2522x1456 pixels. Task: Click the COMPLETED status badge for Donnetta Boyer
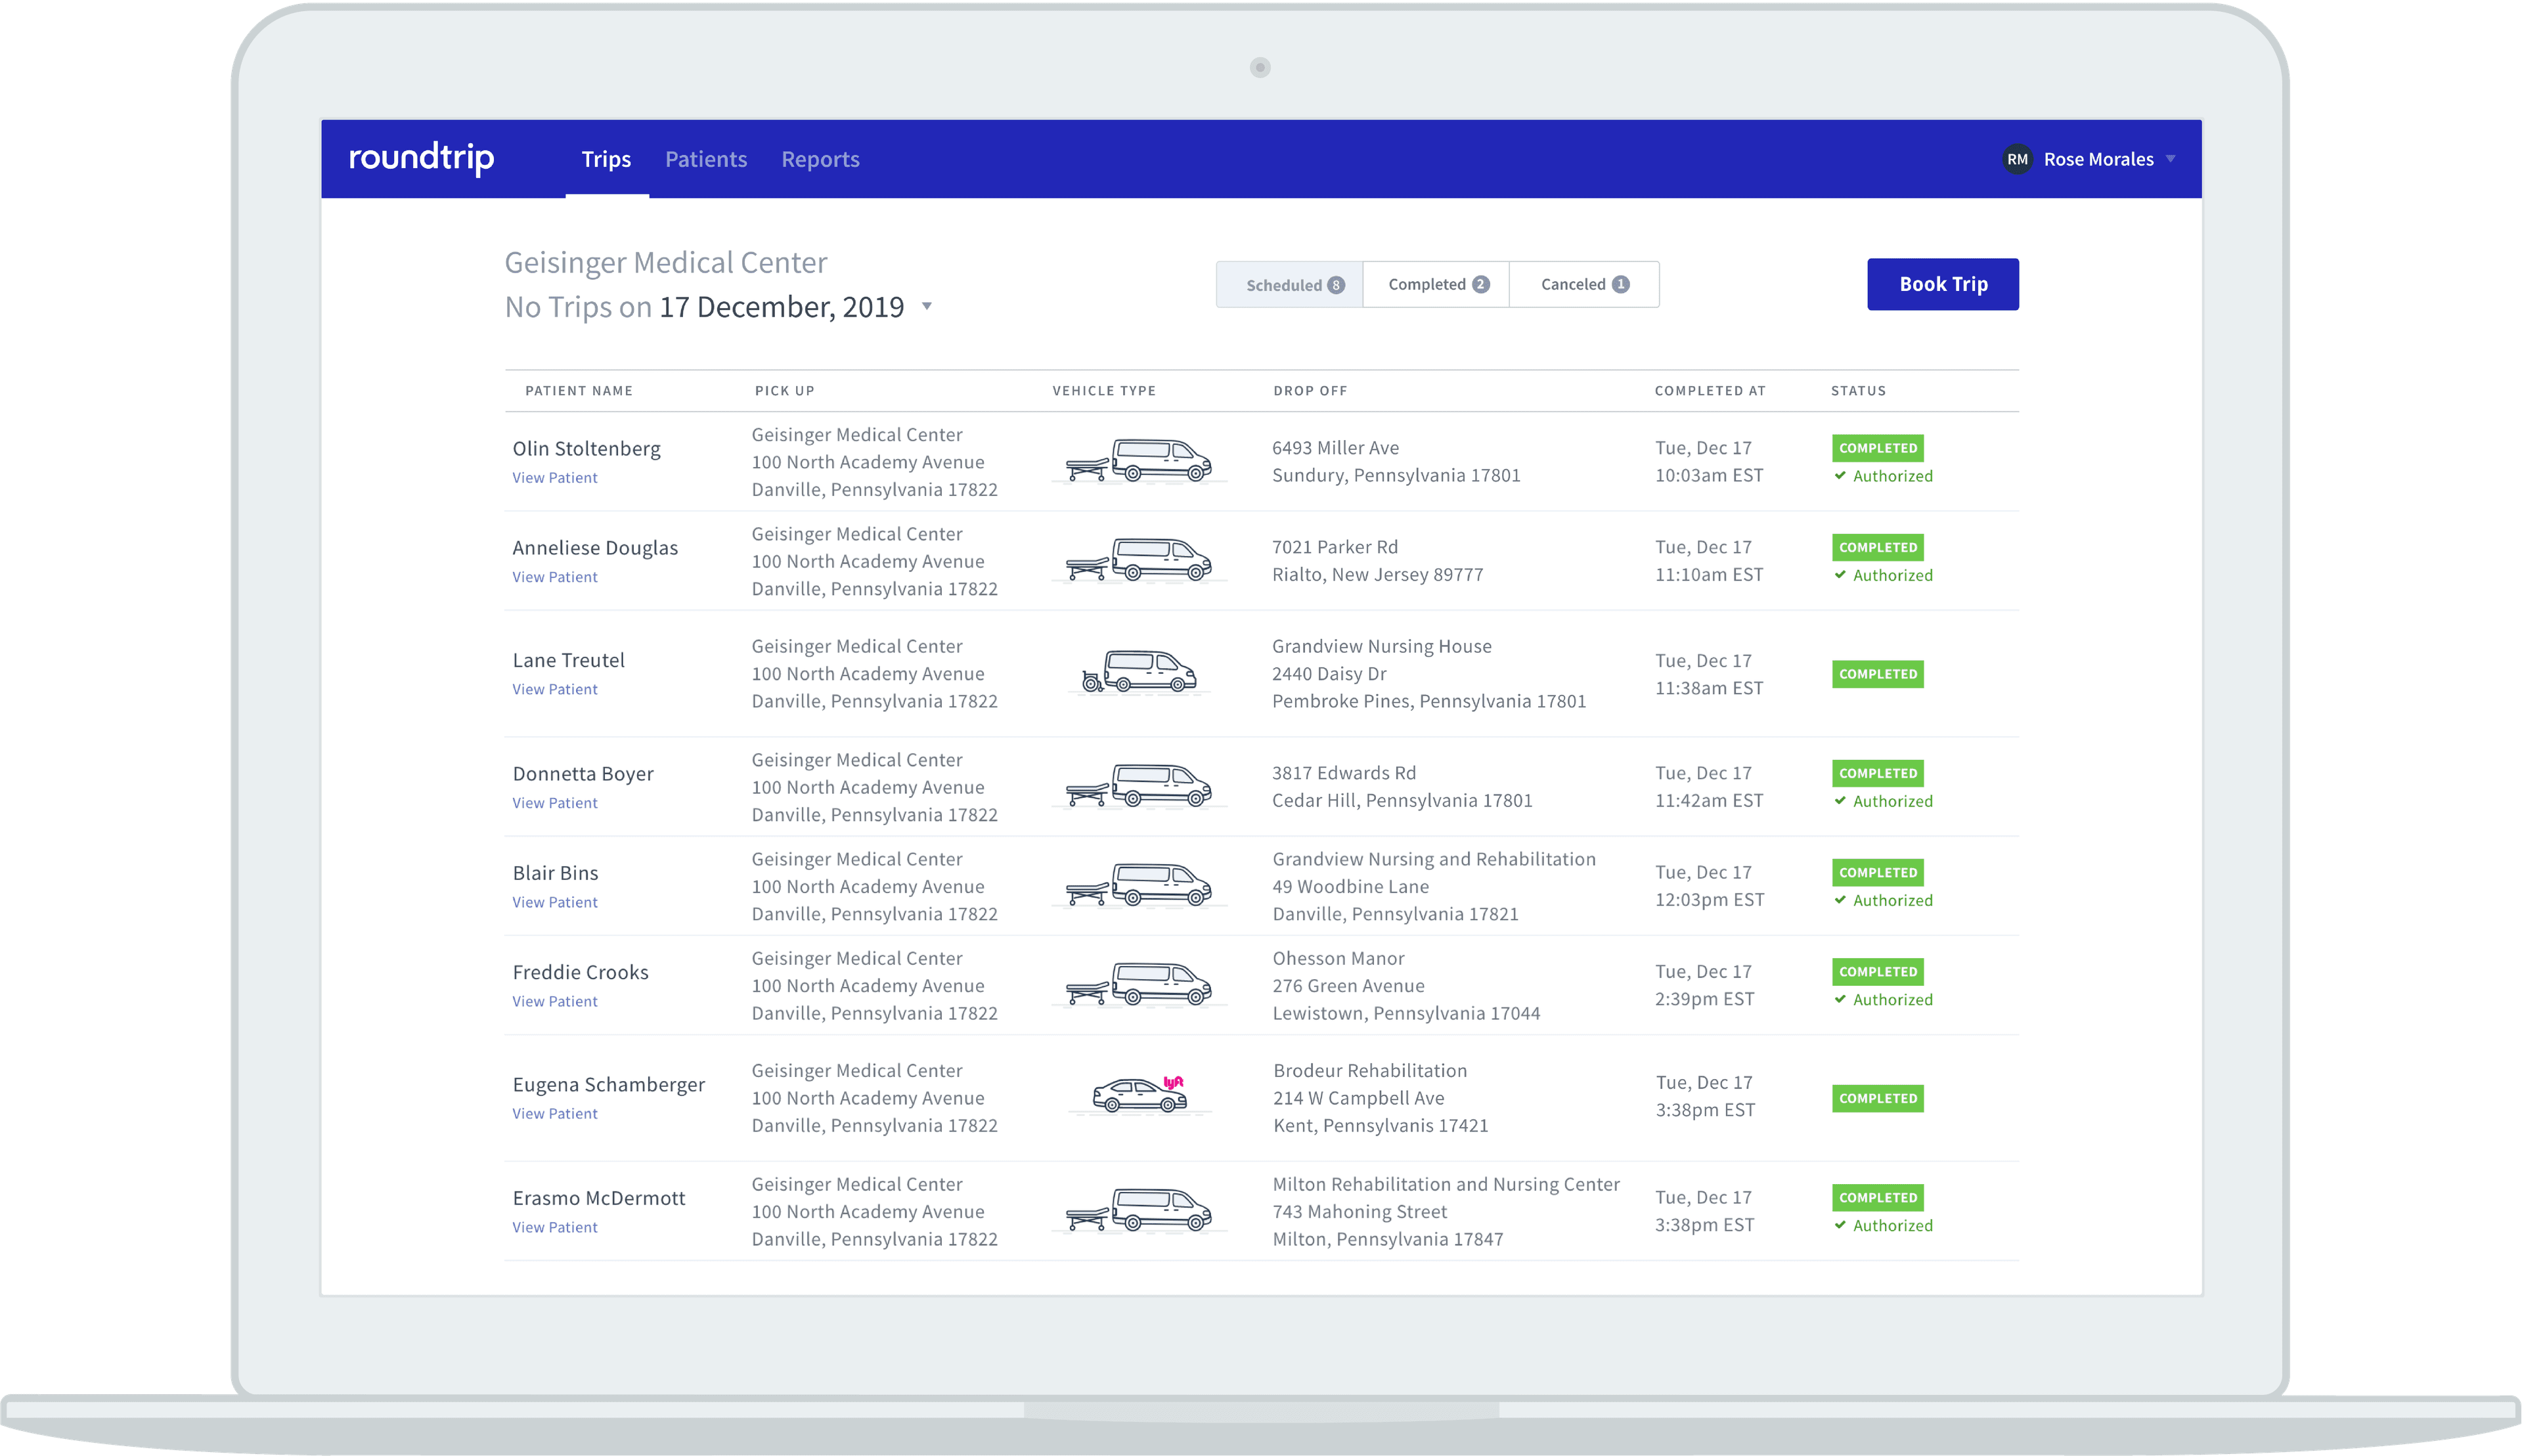tap(1877, 773)
